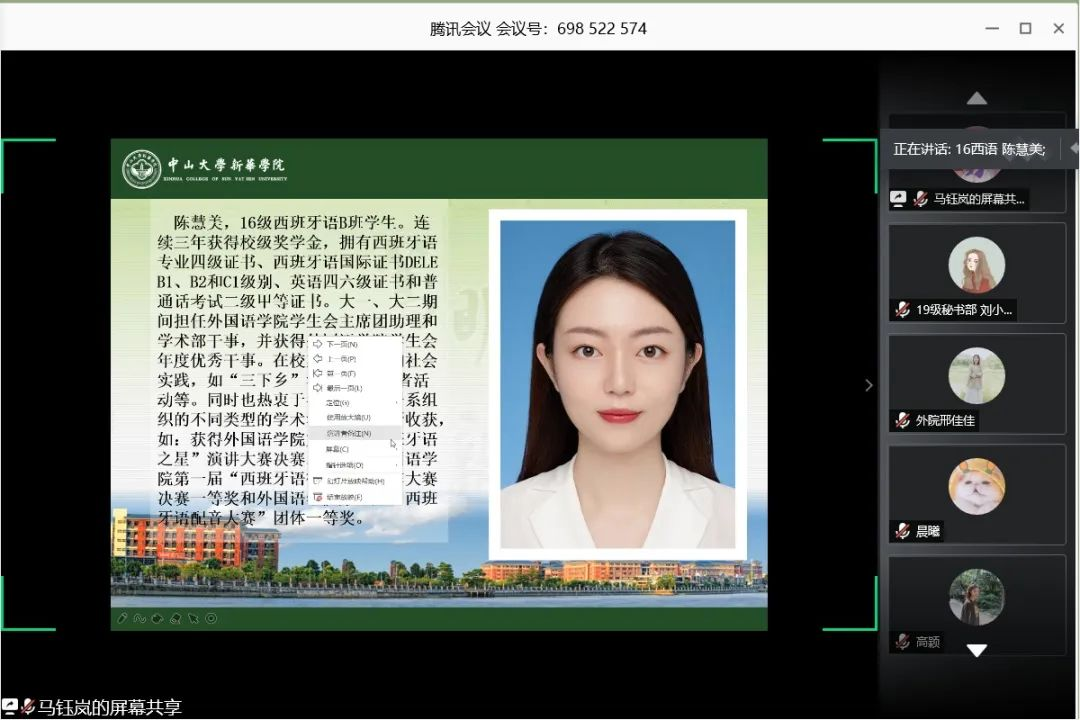Image resolution: width=1080 pixels, height=720 pixels.
Task: Choose 下一页(N) in the context menu
Action: 341,344
